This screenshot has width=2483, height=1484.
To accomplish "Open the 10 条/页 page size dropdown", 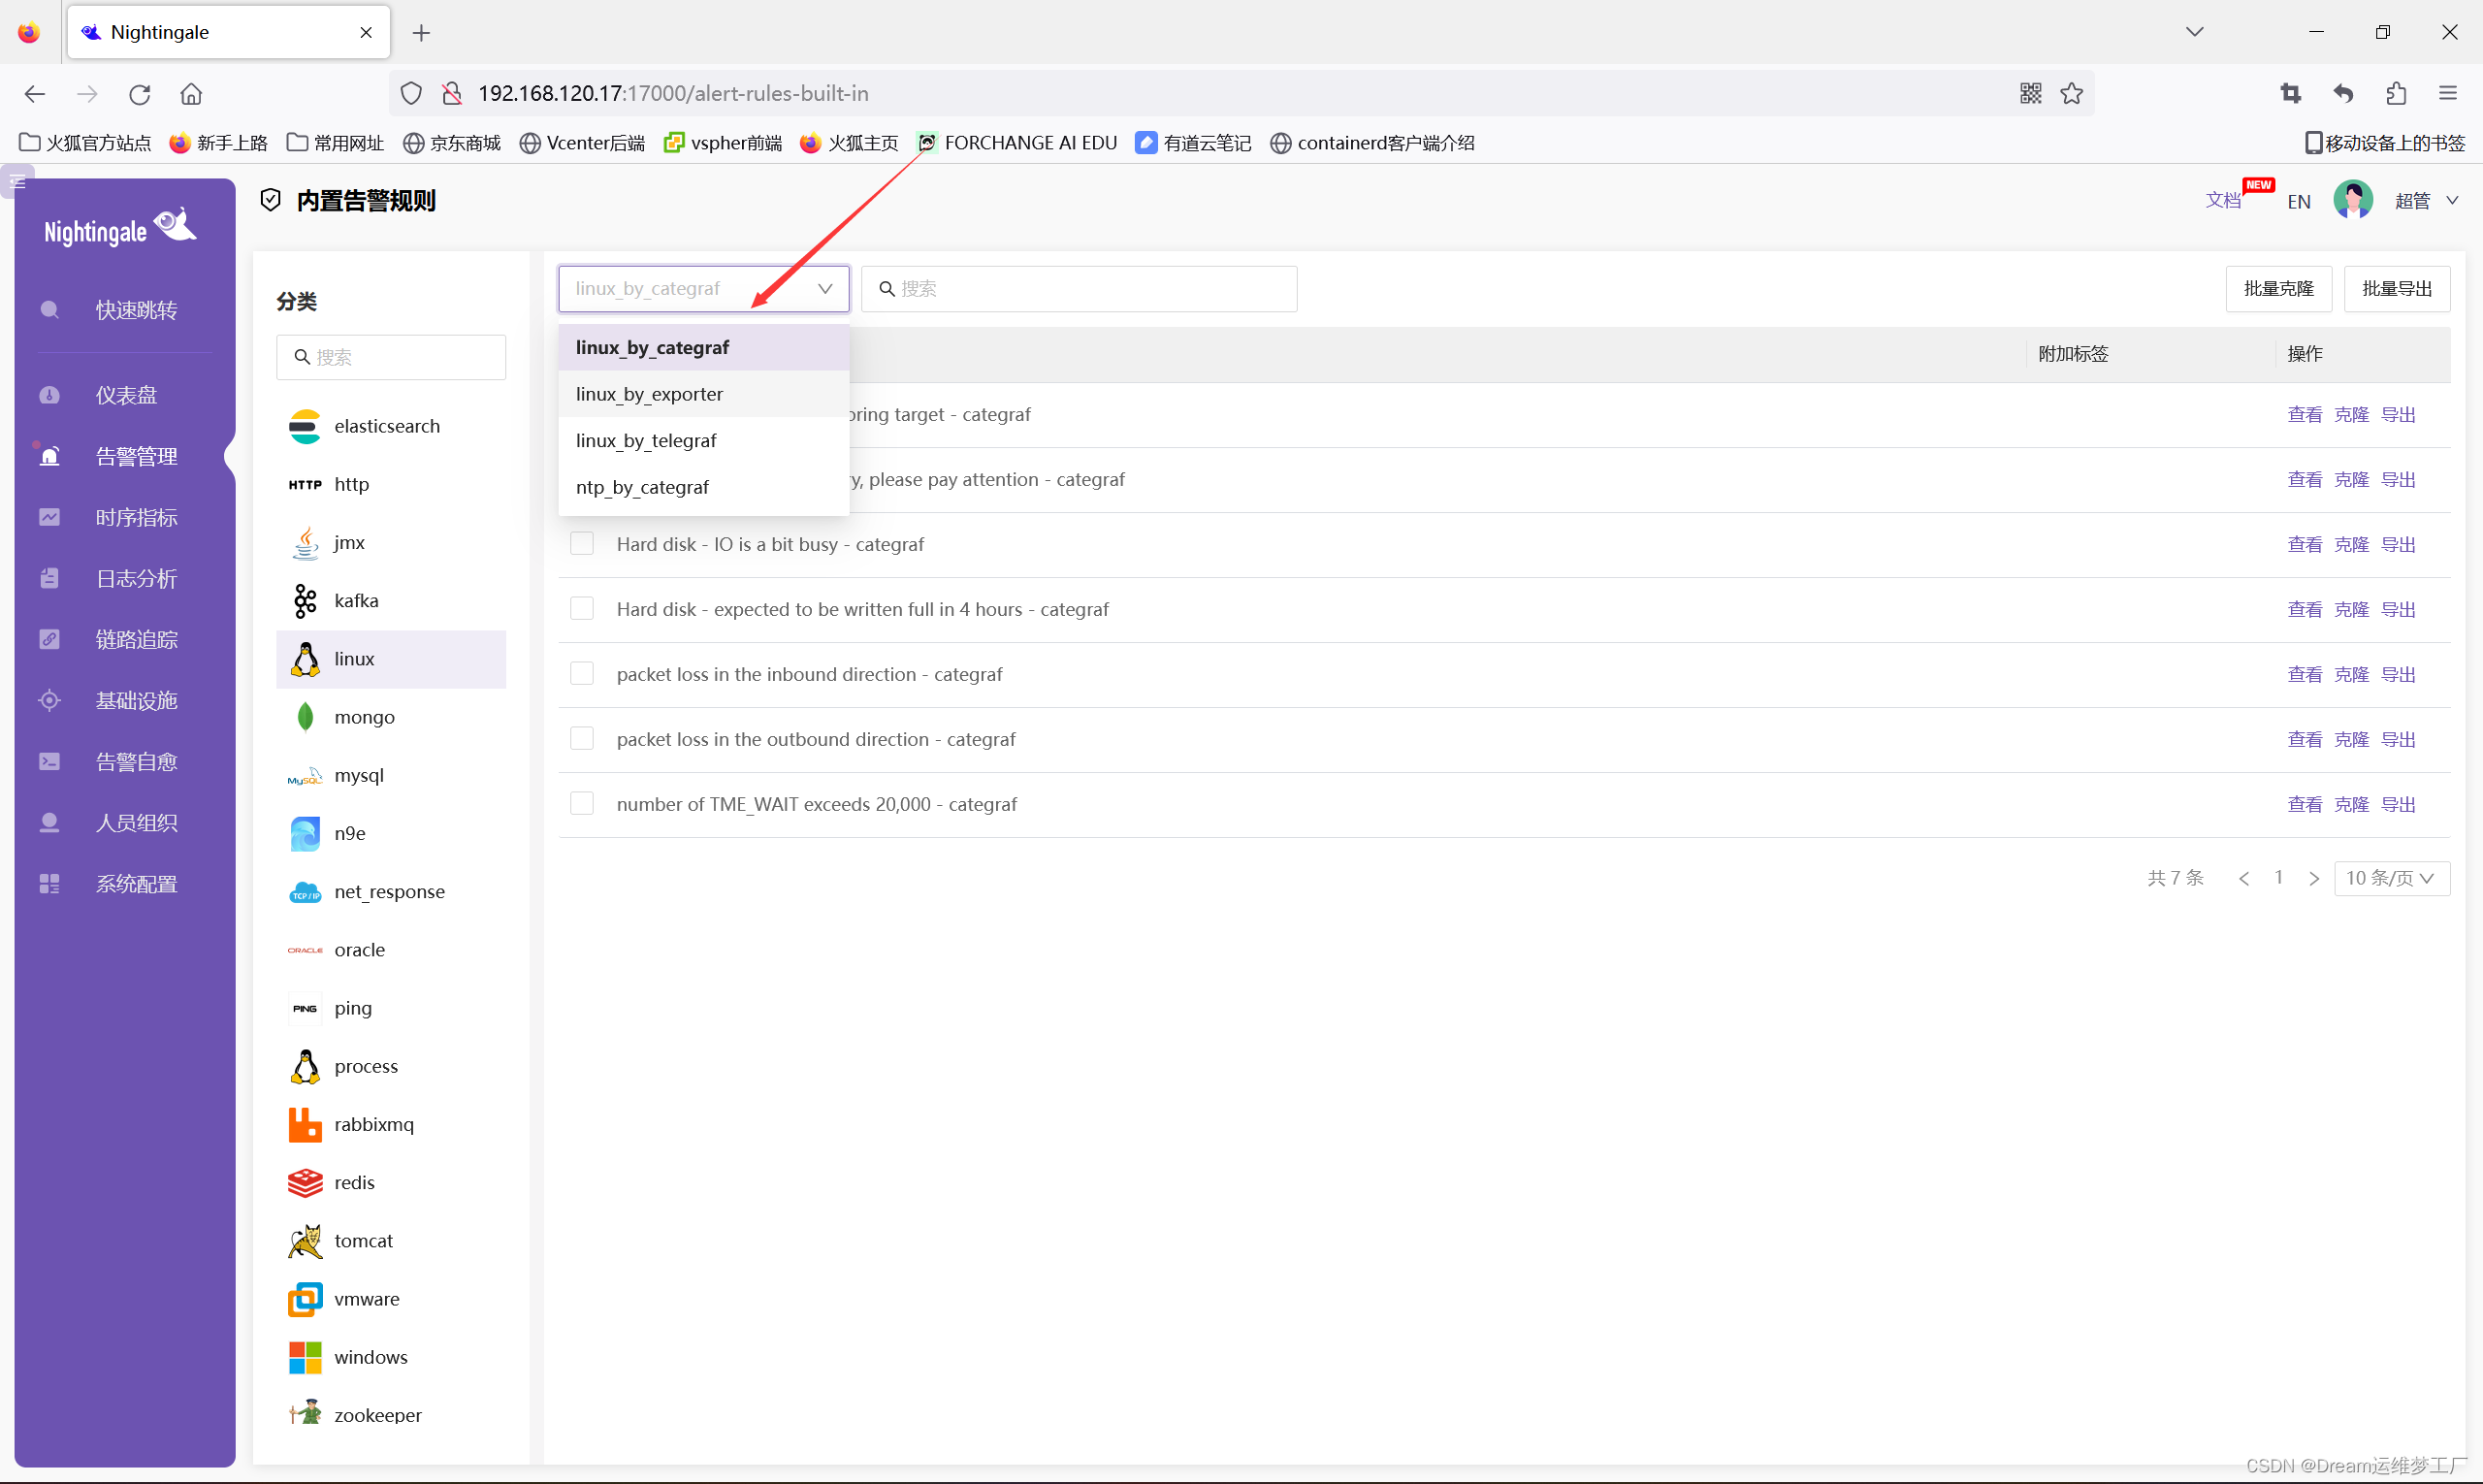I will pos(2391,878).
